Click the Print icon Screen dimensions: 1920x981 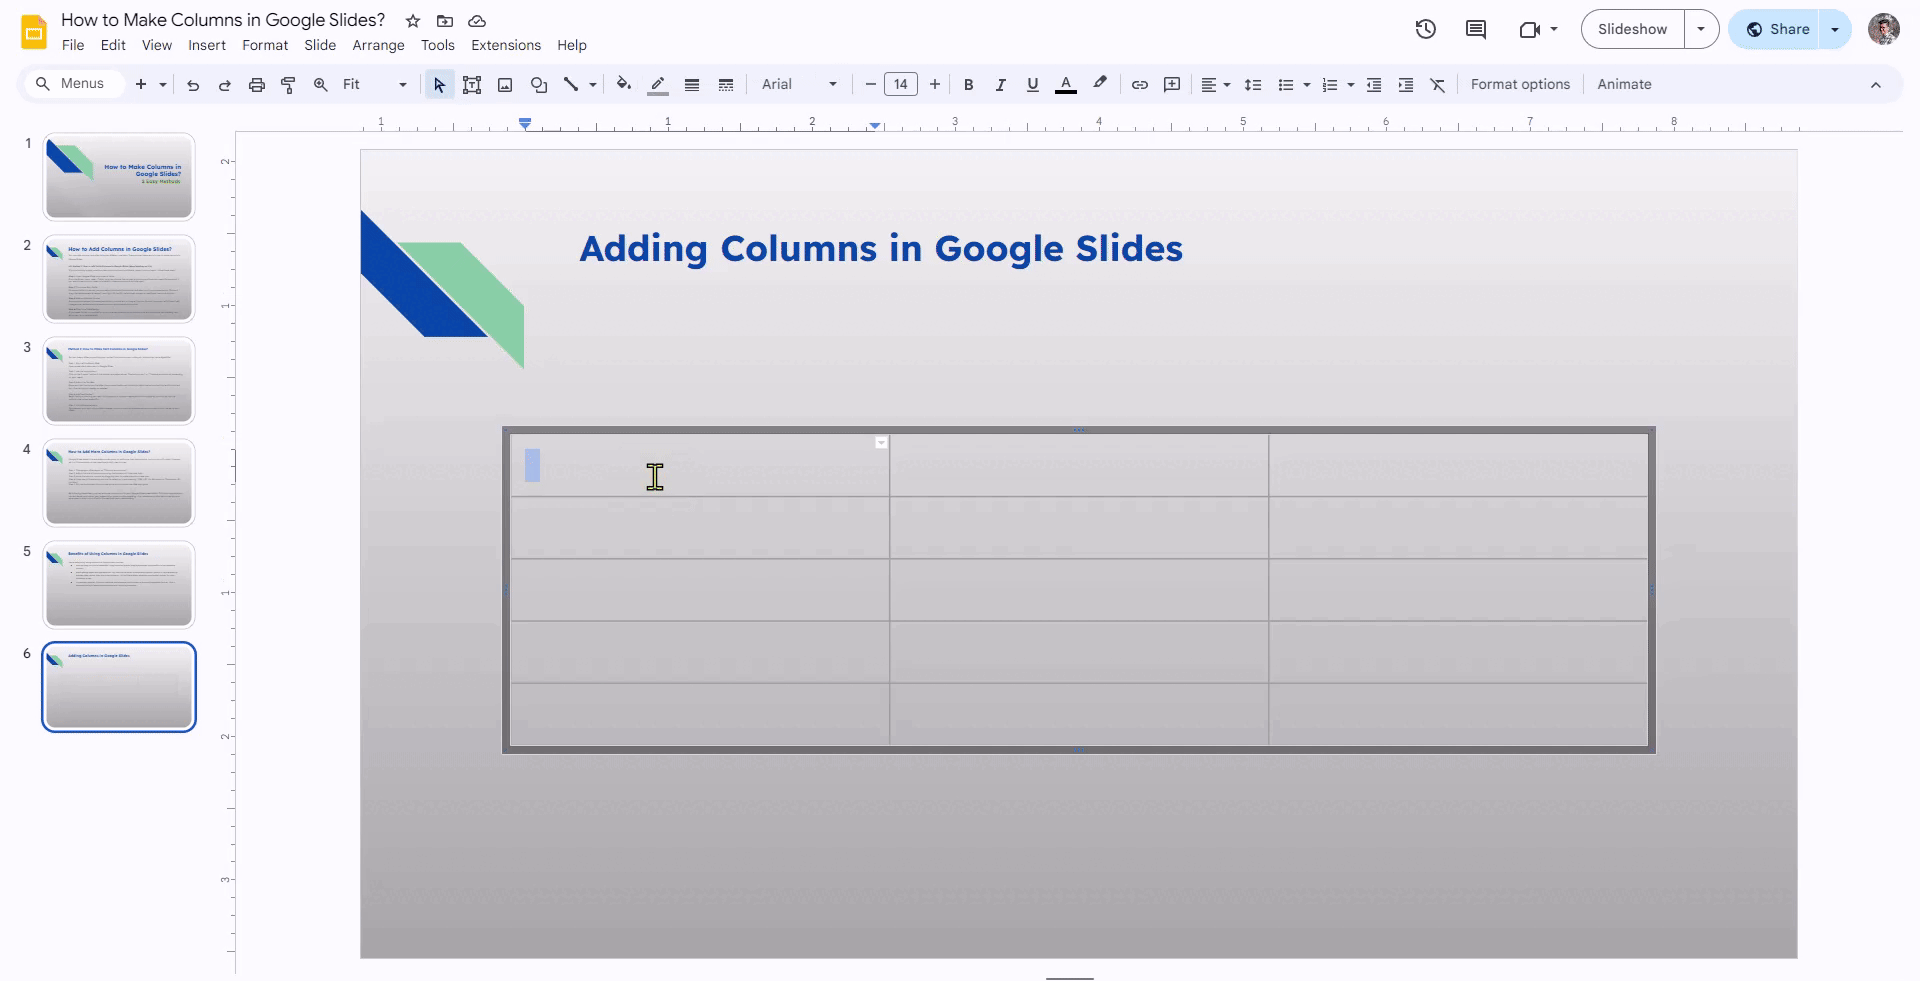(257, 85)
